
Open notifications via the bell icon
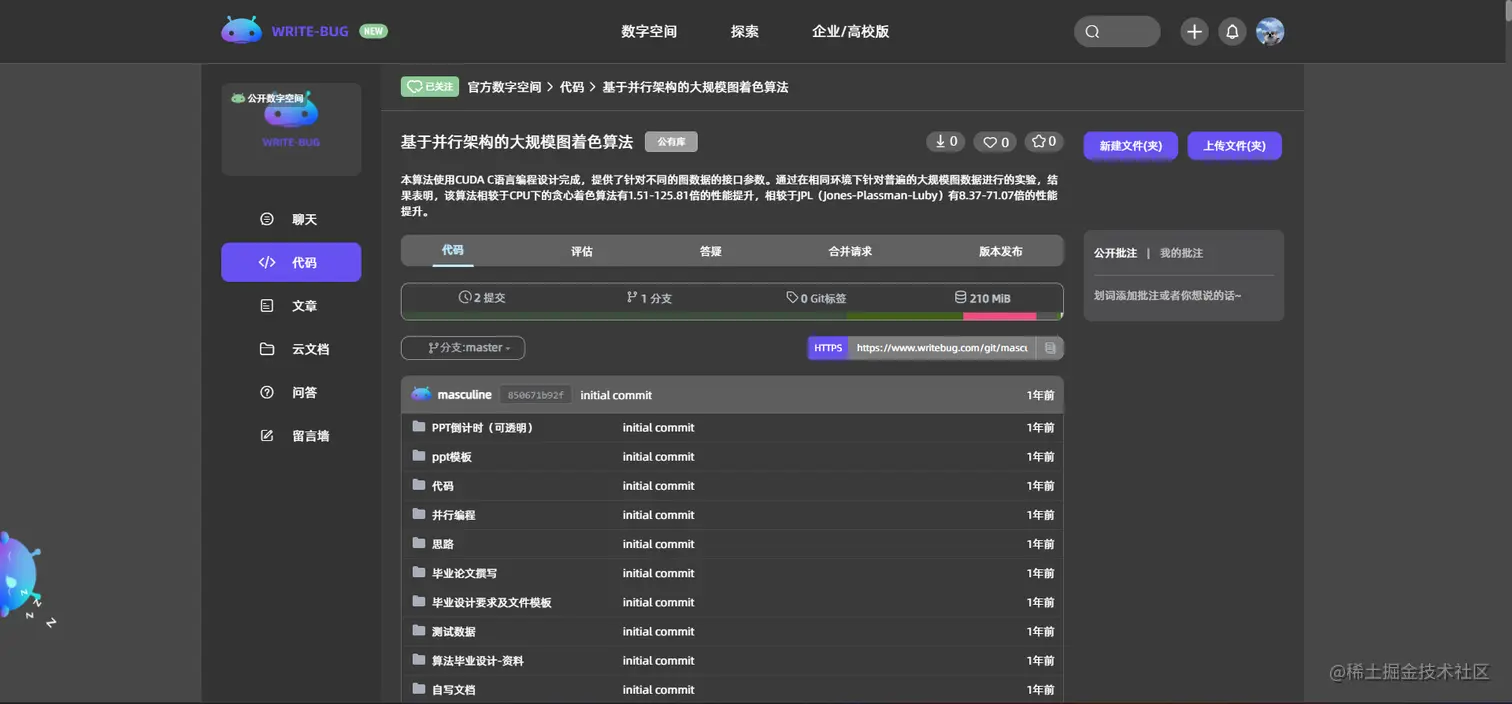pos(1232,31)
